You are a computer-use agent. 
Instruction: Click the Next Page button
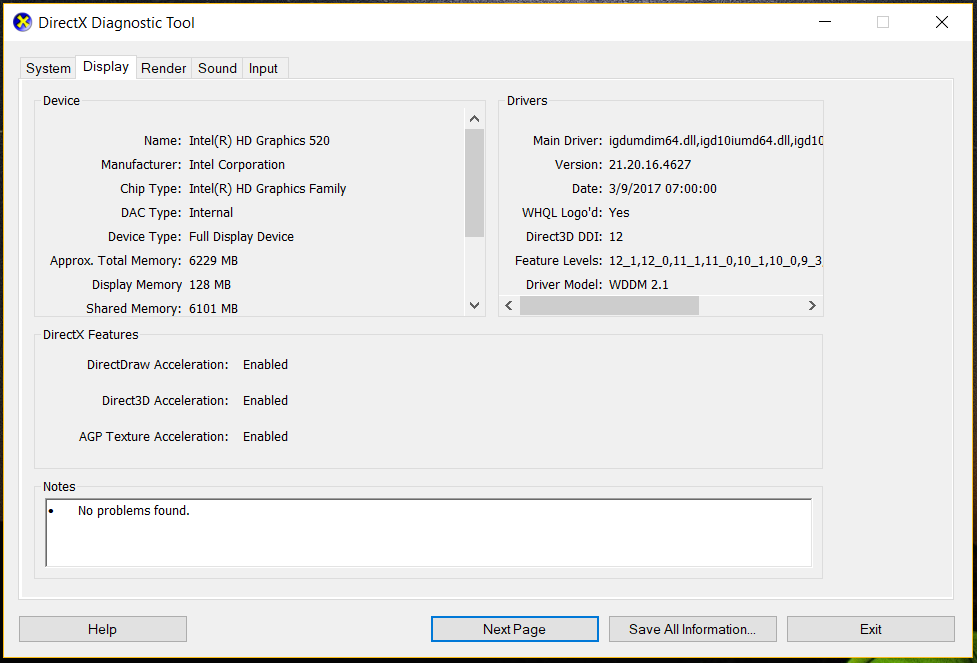(x=515, y=629)
